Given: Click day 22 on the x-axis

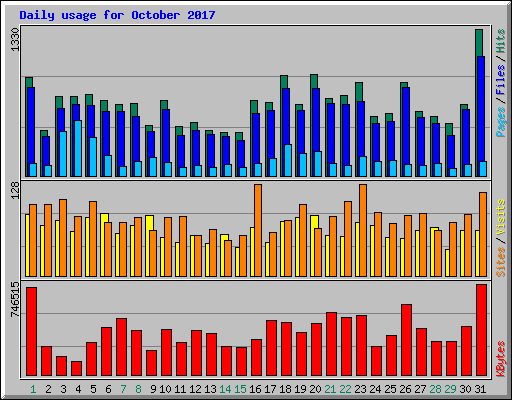Looking at the screenshot, I should [345, 389].
